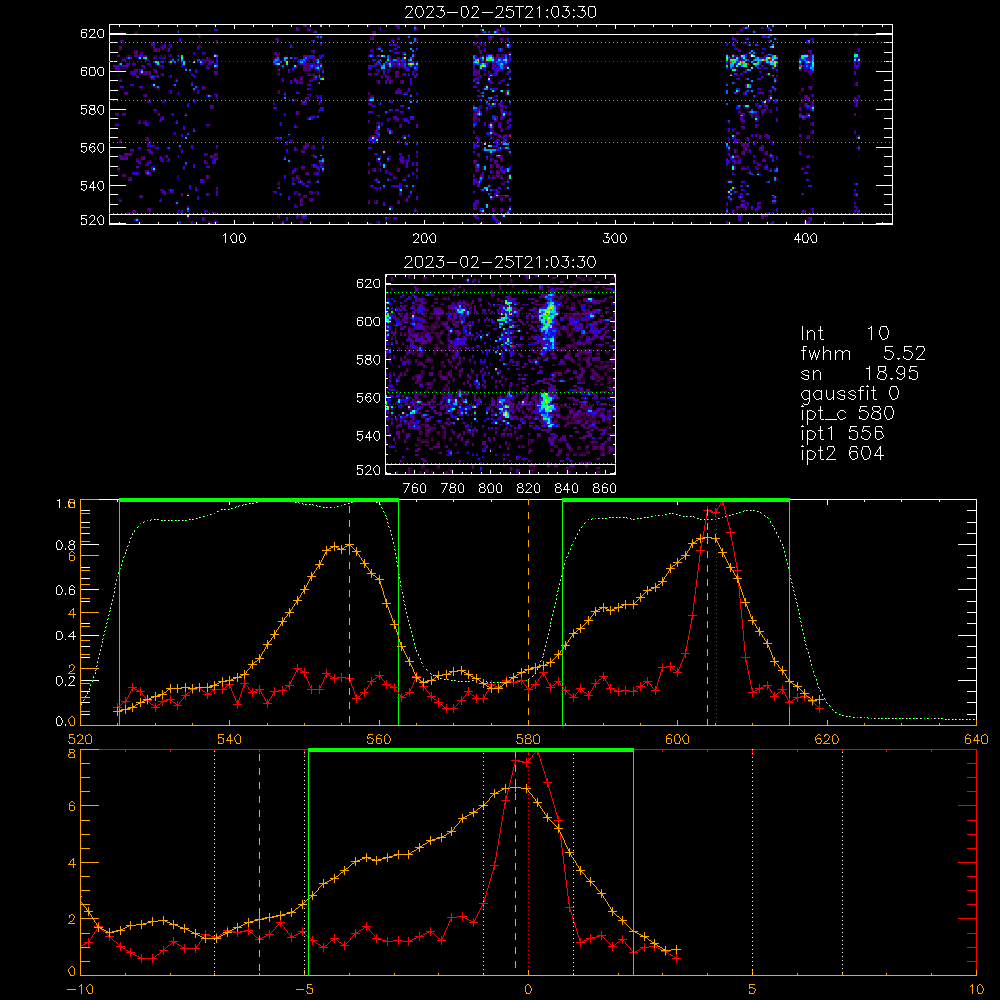This screenshot has width=1000, height=1000.
Task: Click y-axis label 0.4 on profile plot
Action: click(x=66, y=636)
